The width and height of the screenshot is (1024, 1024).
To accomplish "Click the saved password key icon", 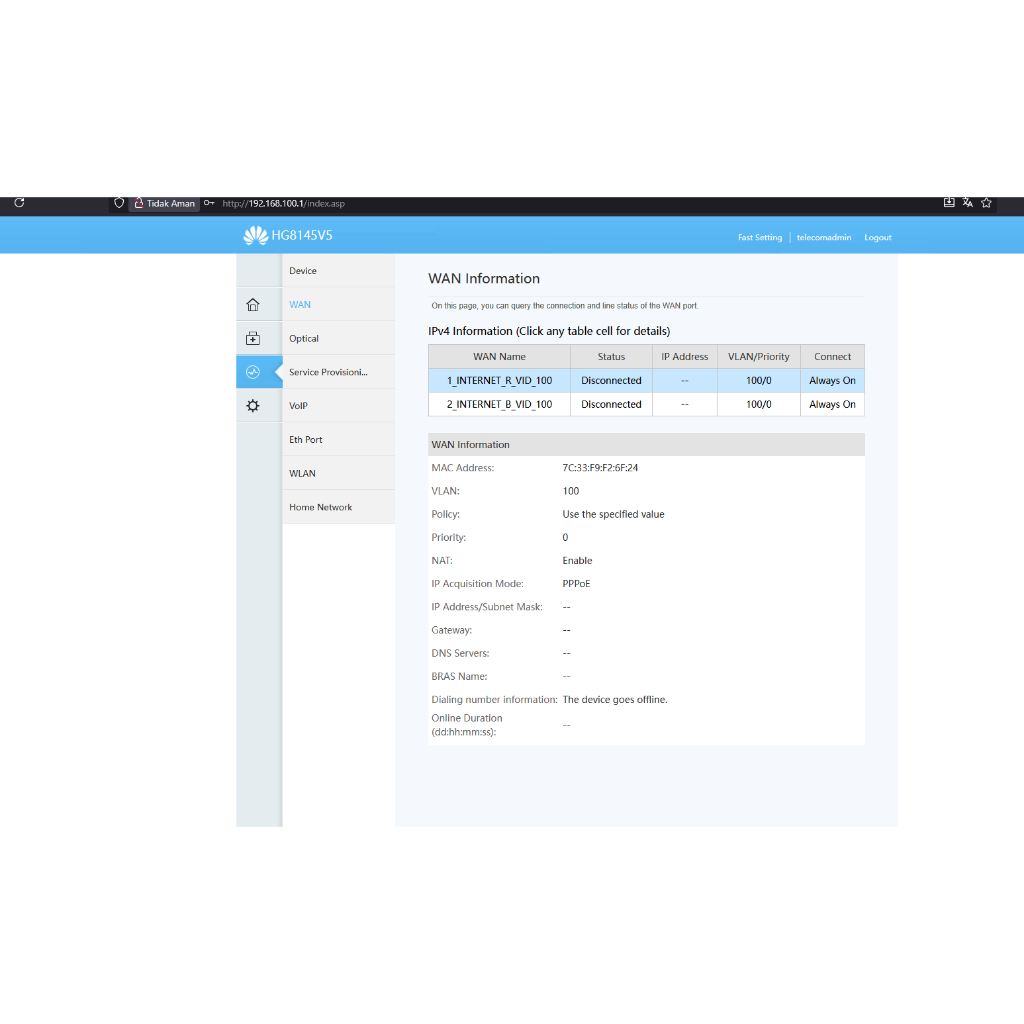I will point(209,203).
